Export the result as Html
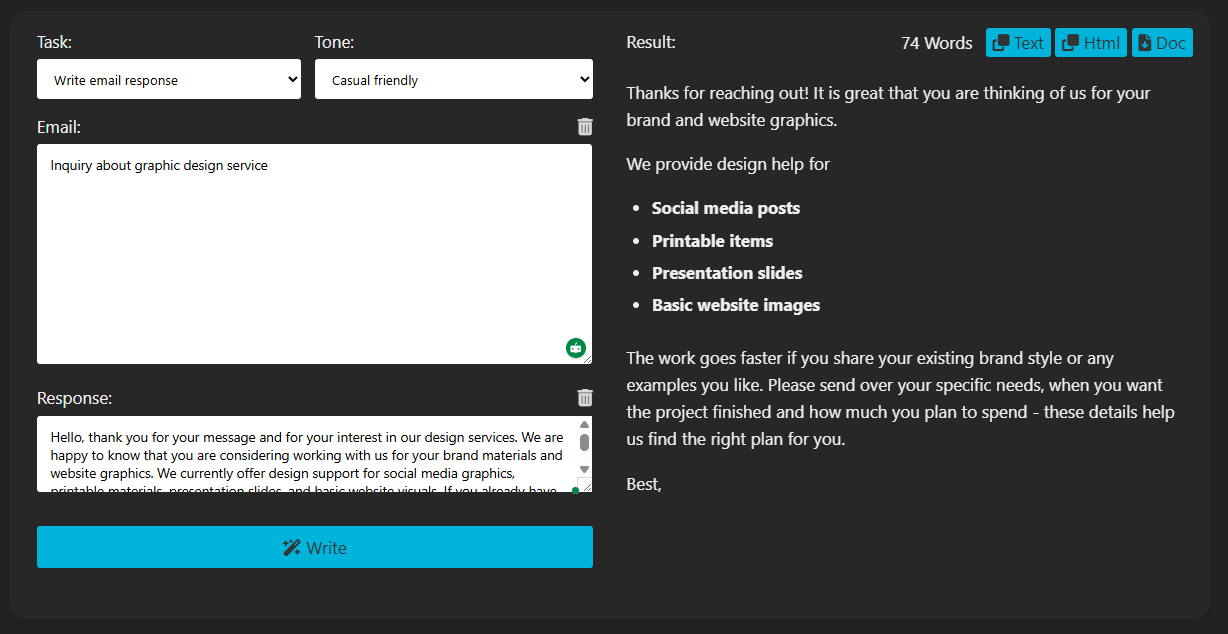Image resolution: width=1228 pixels, height=634 pixels. tap(1090, 42)
